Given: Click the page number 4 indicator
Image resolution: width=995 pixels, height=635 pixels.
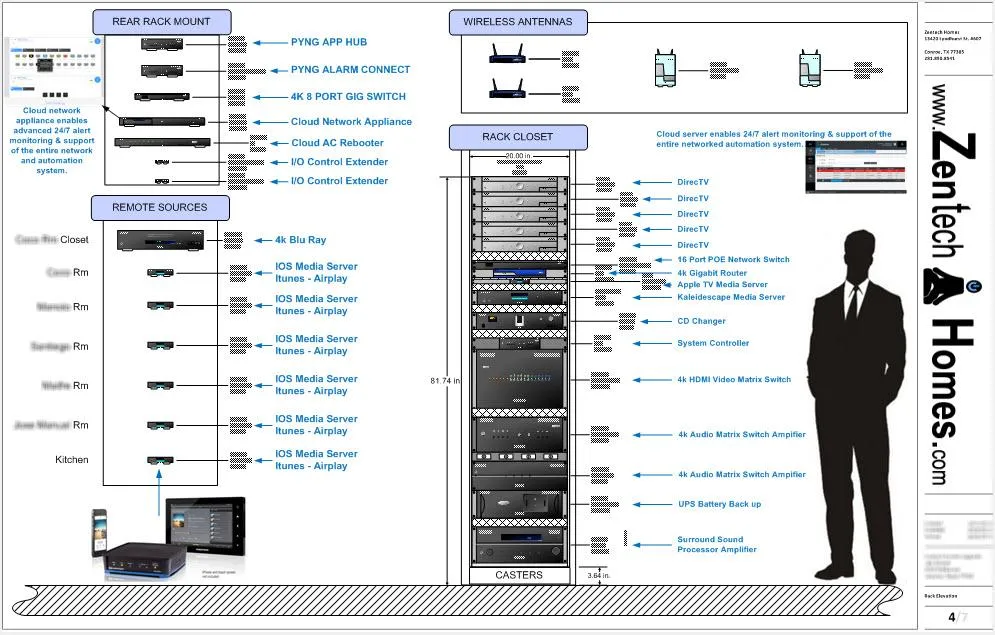Looking at the screenshot, I should [952, 617].
